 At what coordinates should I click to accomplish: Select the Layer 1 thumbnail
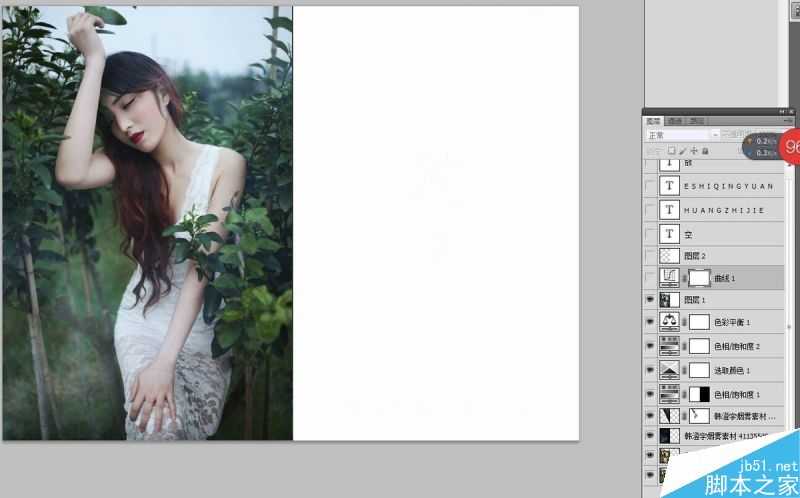point(672,300)
